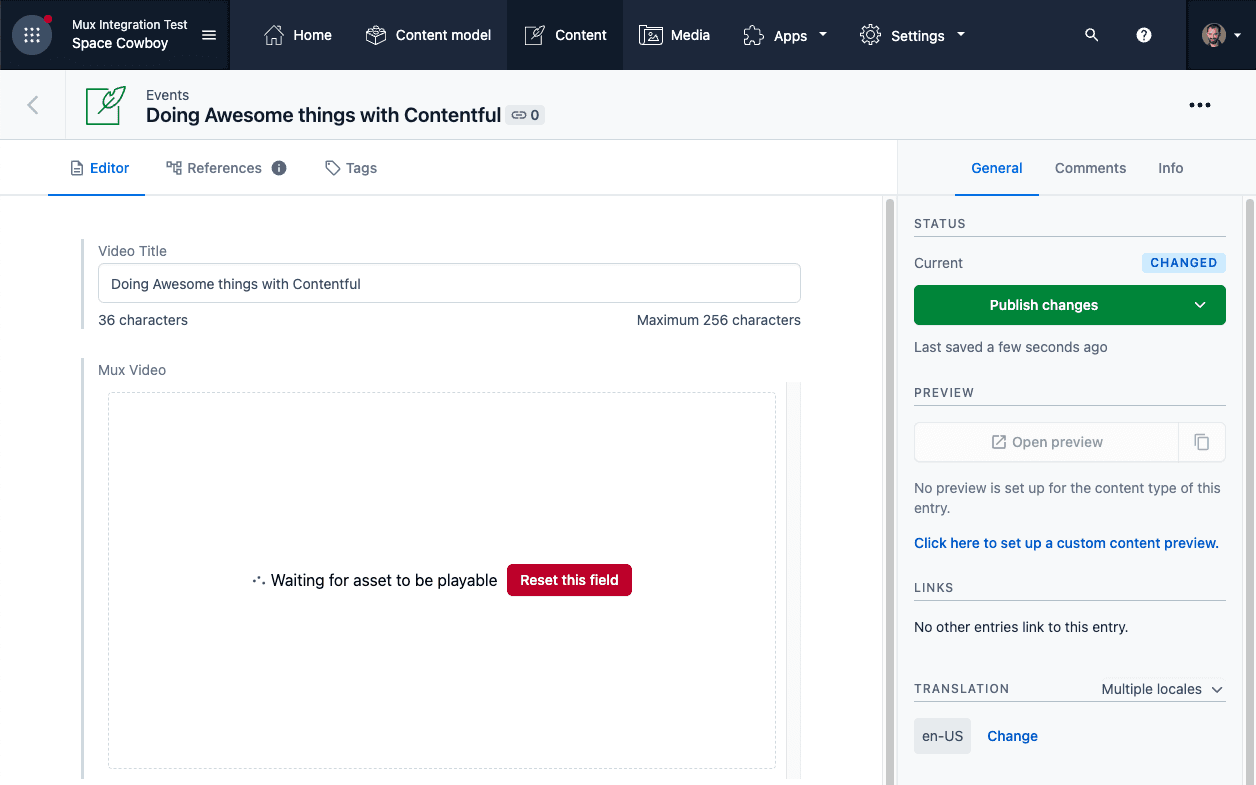Click the hamburger menu next to Space Cowboy
1256x785 pixels.
tap(209, 35)
